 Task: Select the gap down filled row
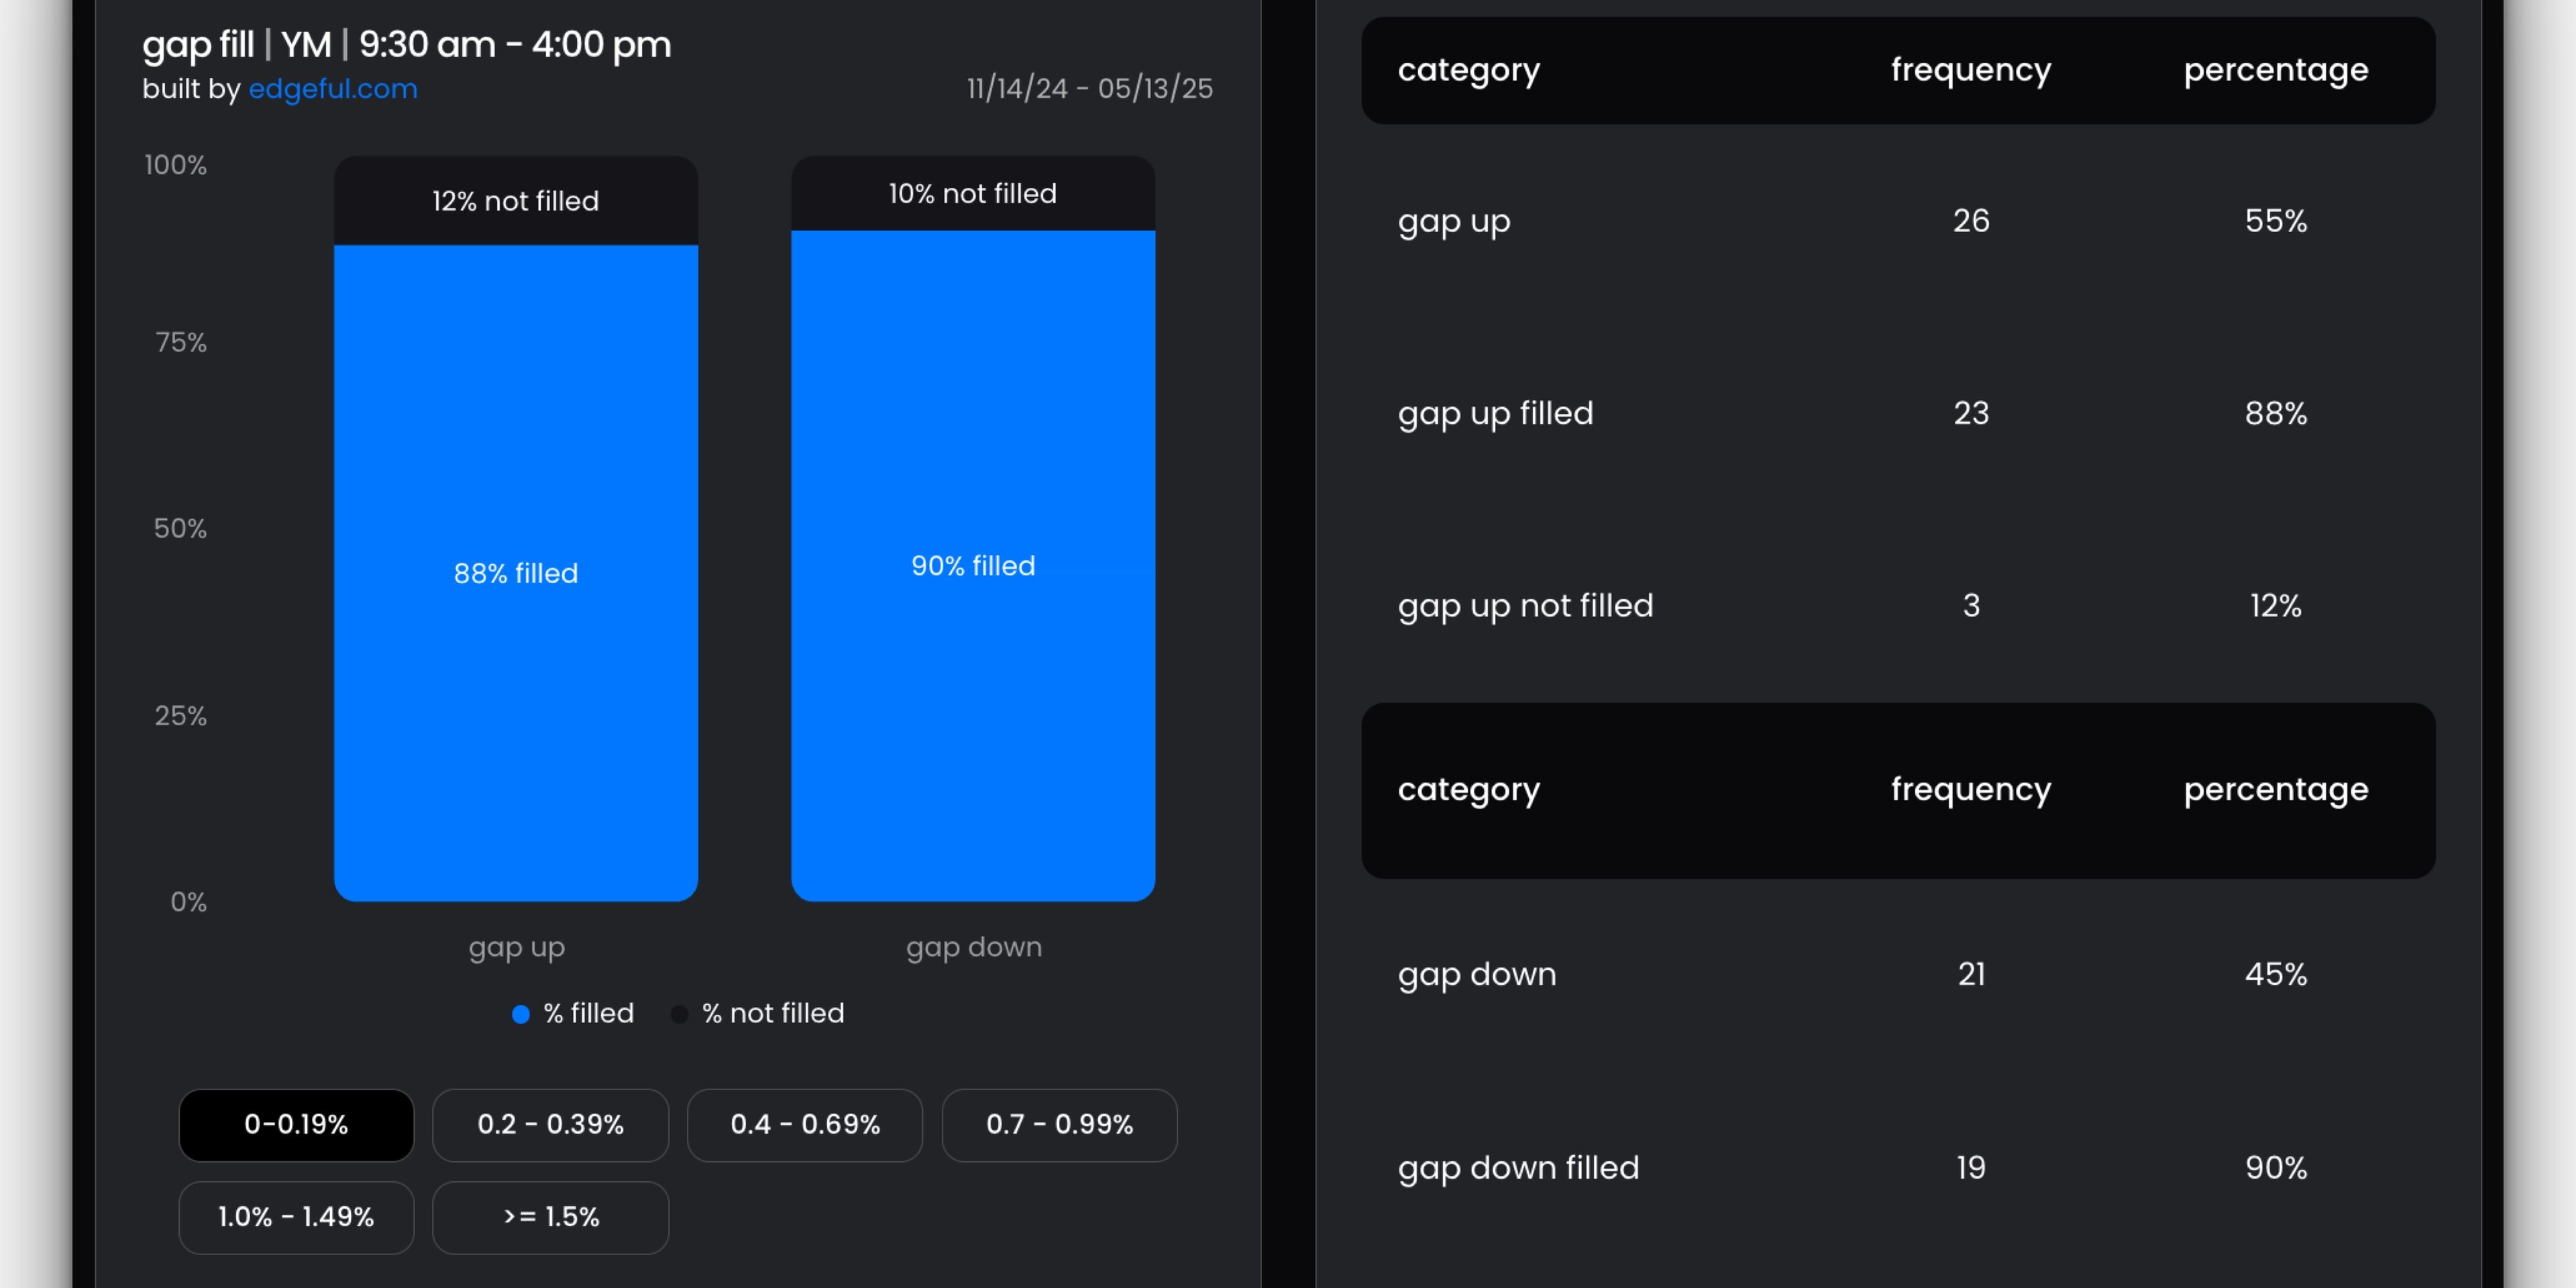(x=1897, y=1167)
